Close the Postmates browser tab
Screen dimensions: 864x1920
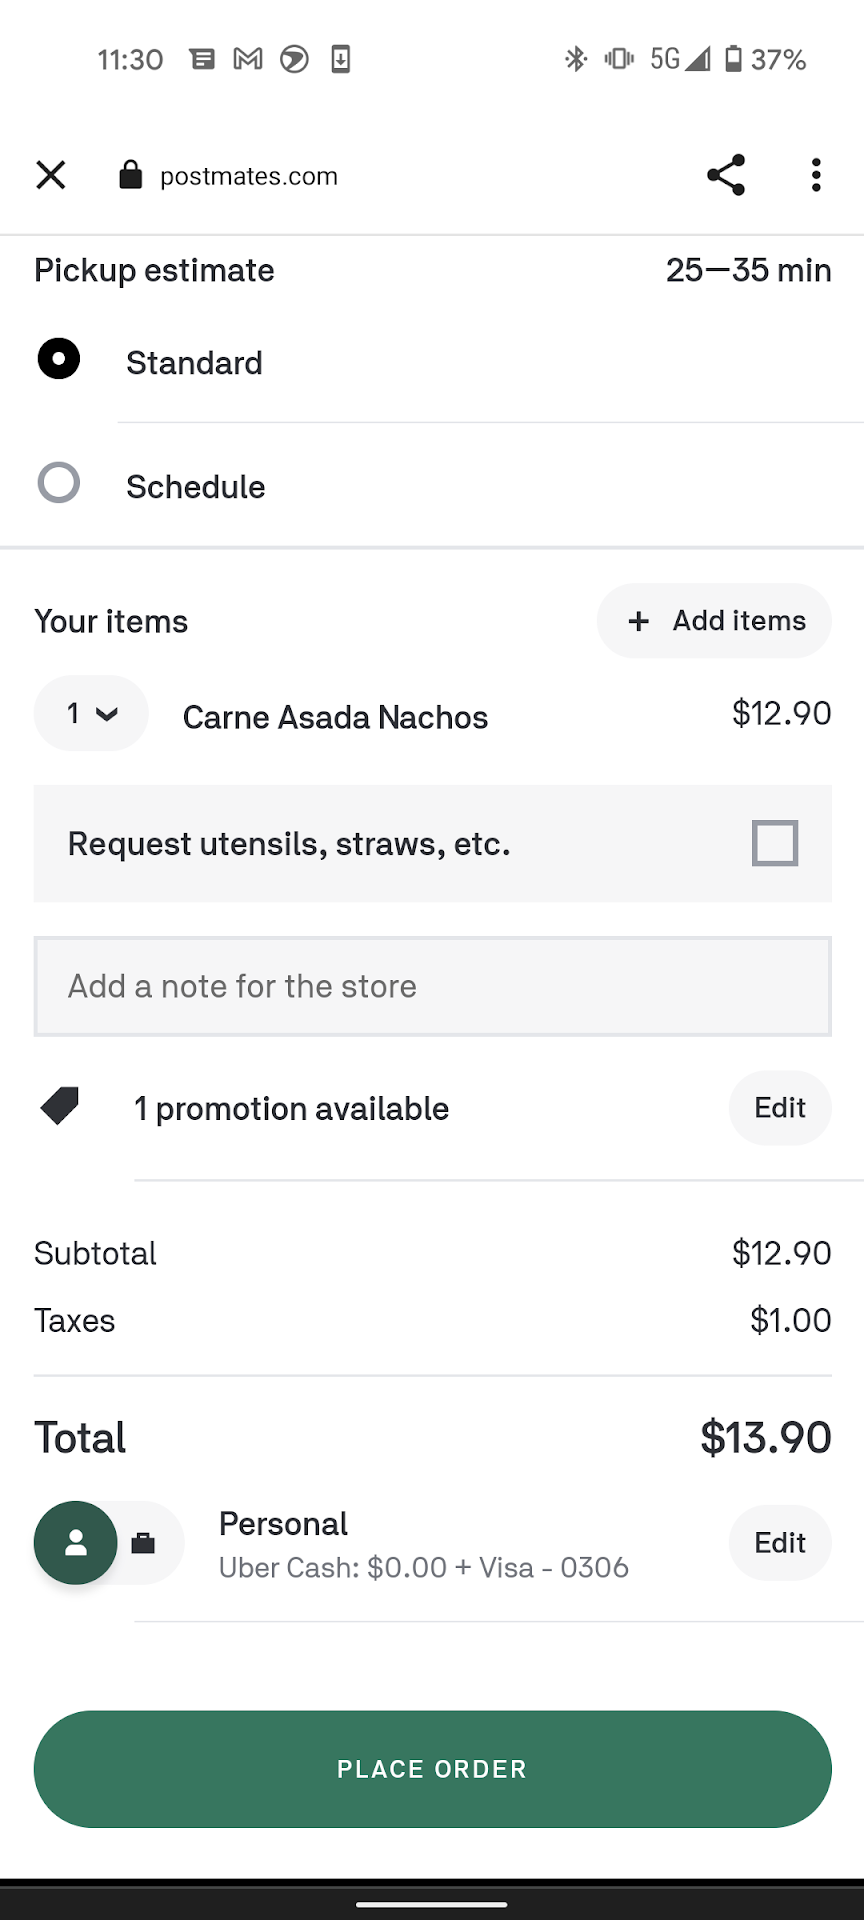[x=51, y=175]
